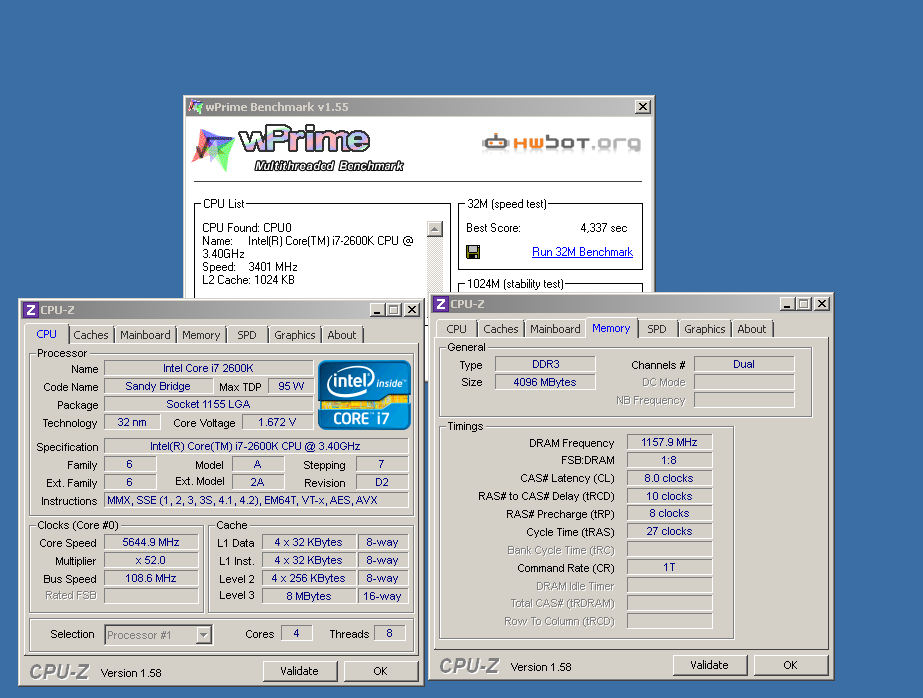Click Validate in the right CPU-Z window

[x=709, y=665]
